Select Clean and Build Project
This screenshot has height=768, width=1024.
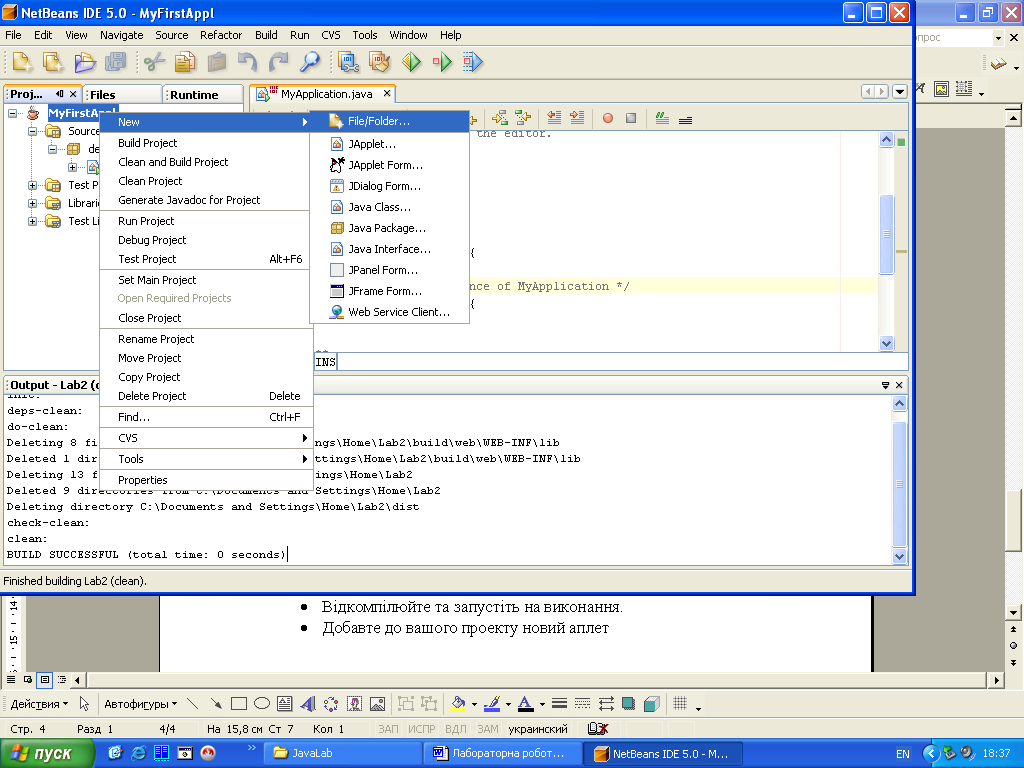coord(206,162)
